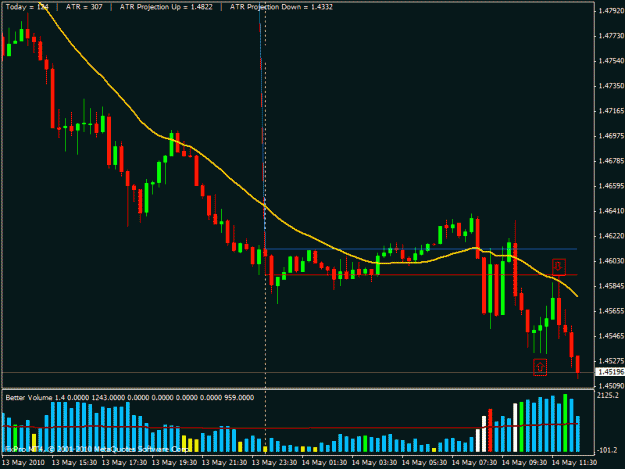Click price level 1.47730 on the axis
Viewport: 625px width, 469px height.
point(611,36)
